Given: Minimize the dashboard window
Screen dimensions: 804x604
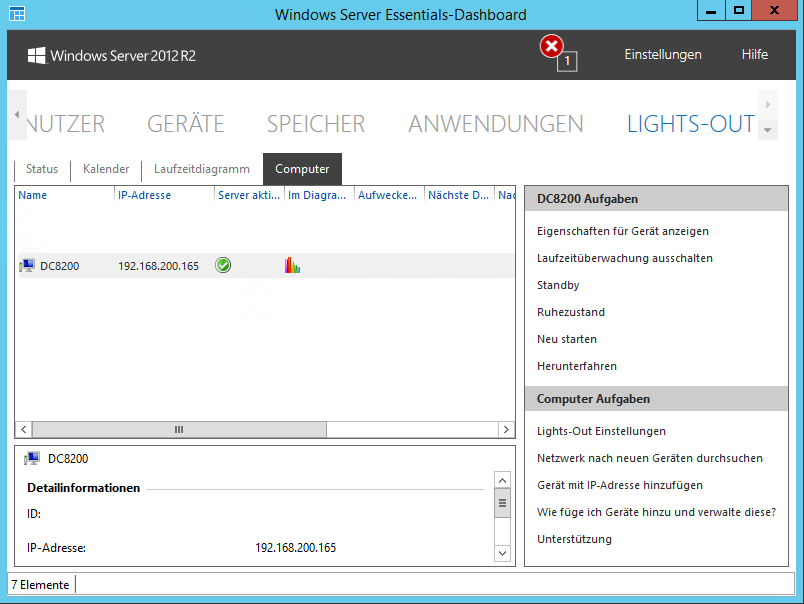Looking at the screenshot, I should (x=711, y=10).
